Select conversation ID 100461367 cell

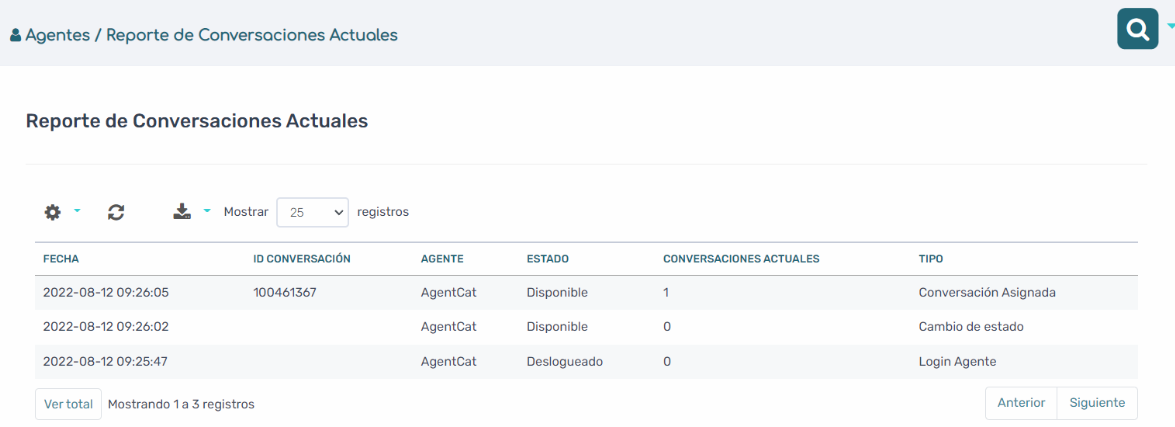click(285, 293)
